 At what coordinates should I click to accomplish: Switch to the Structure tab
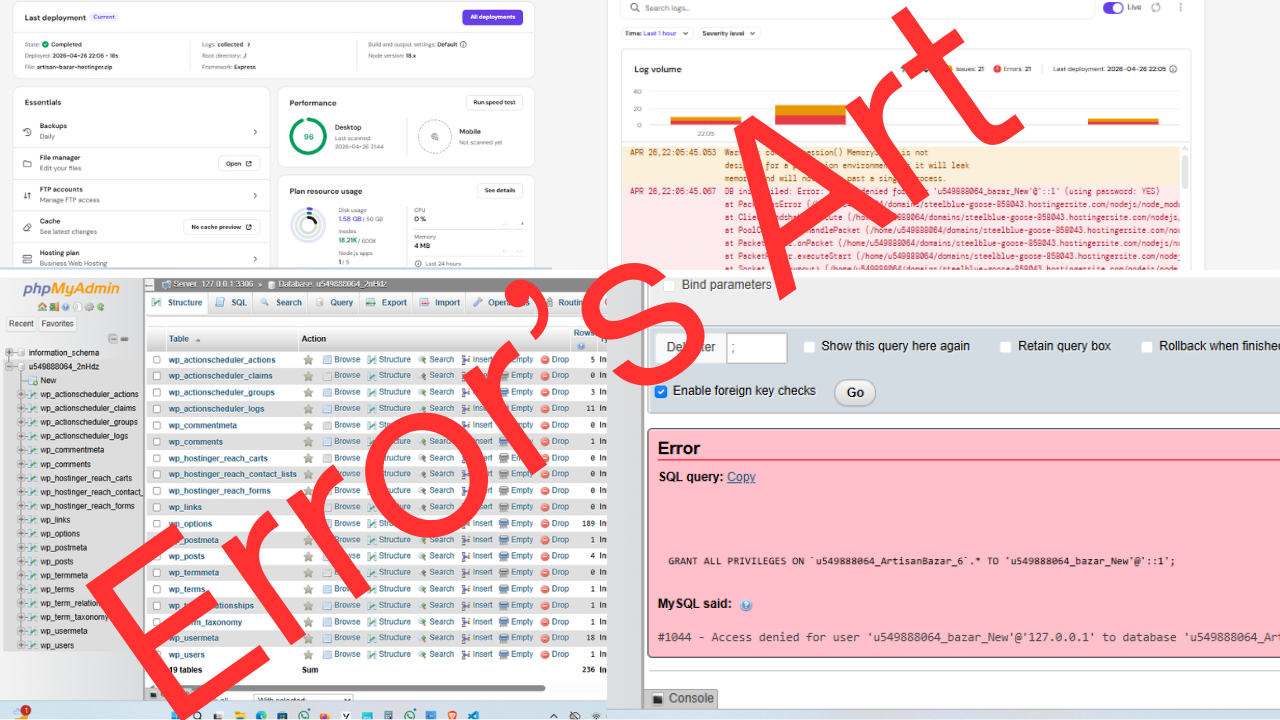click(177, 302)
